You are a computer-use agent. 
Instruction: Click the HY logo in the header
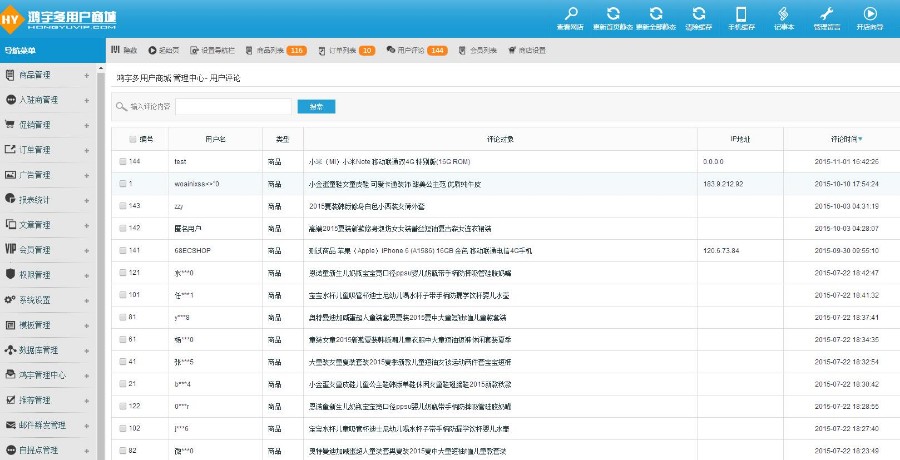pos(11,19)
